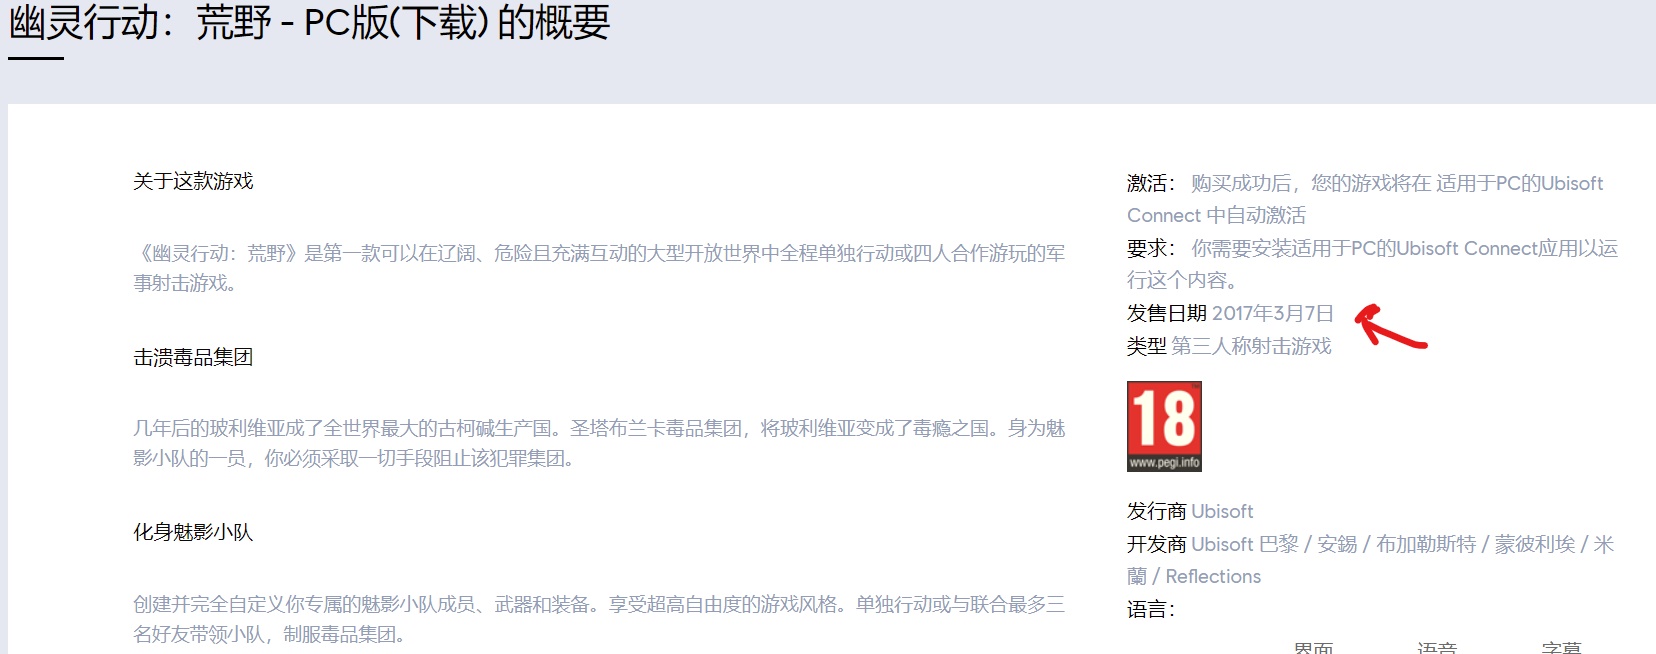Click the PEGI 18 age rating badge
This screenshot has height=654, width=1656.
point(1164,426)
